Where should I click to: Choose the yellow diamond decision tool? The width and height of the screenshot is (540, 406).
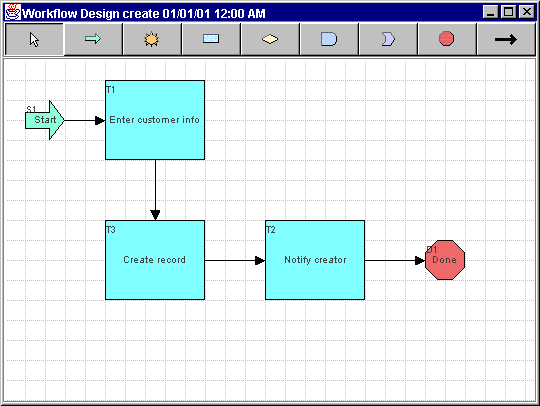point(270,39)
